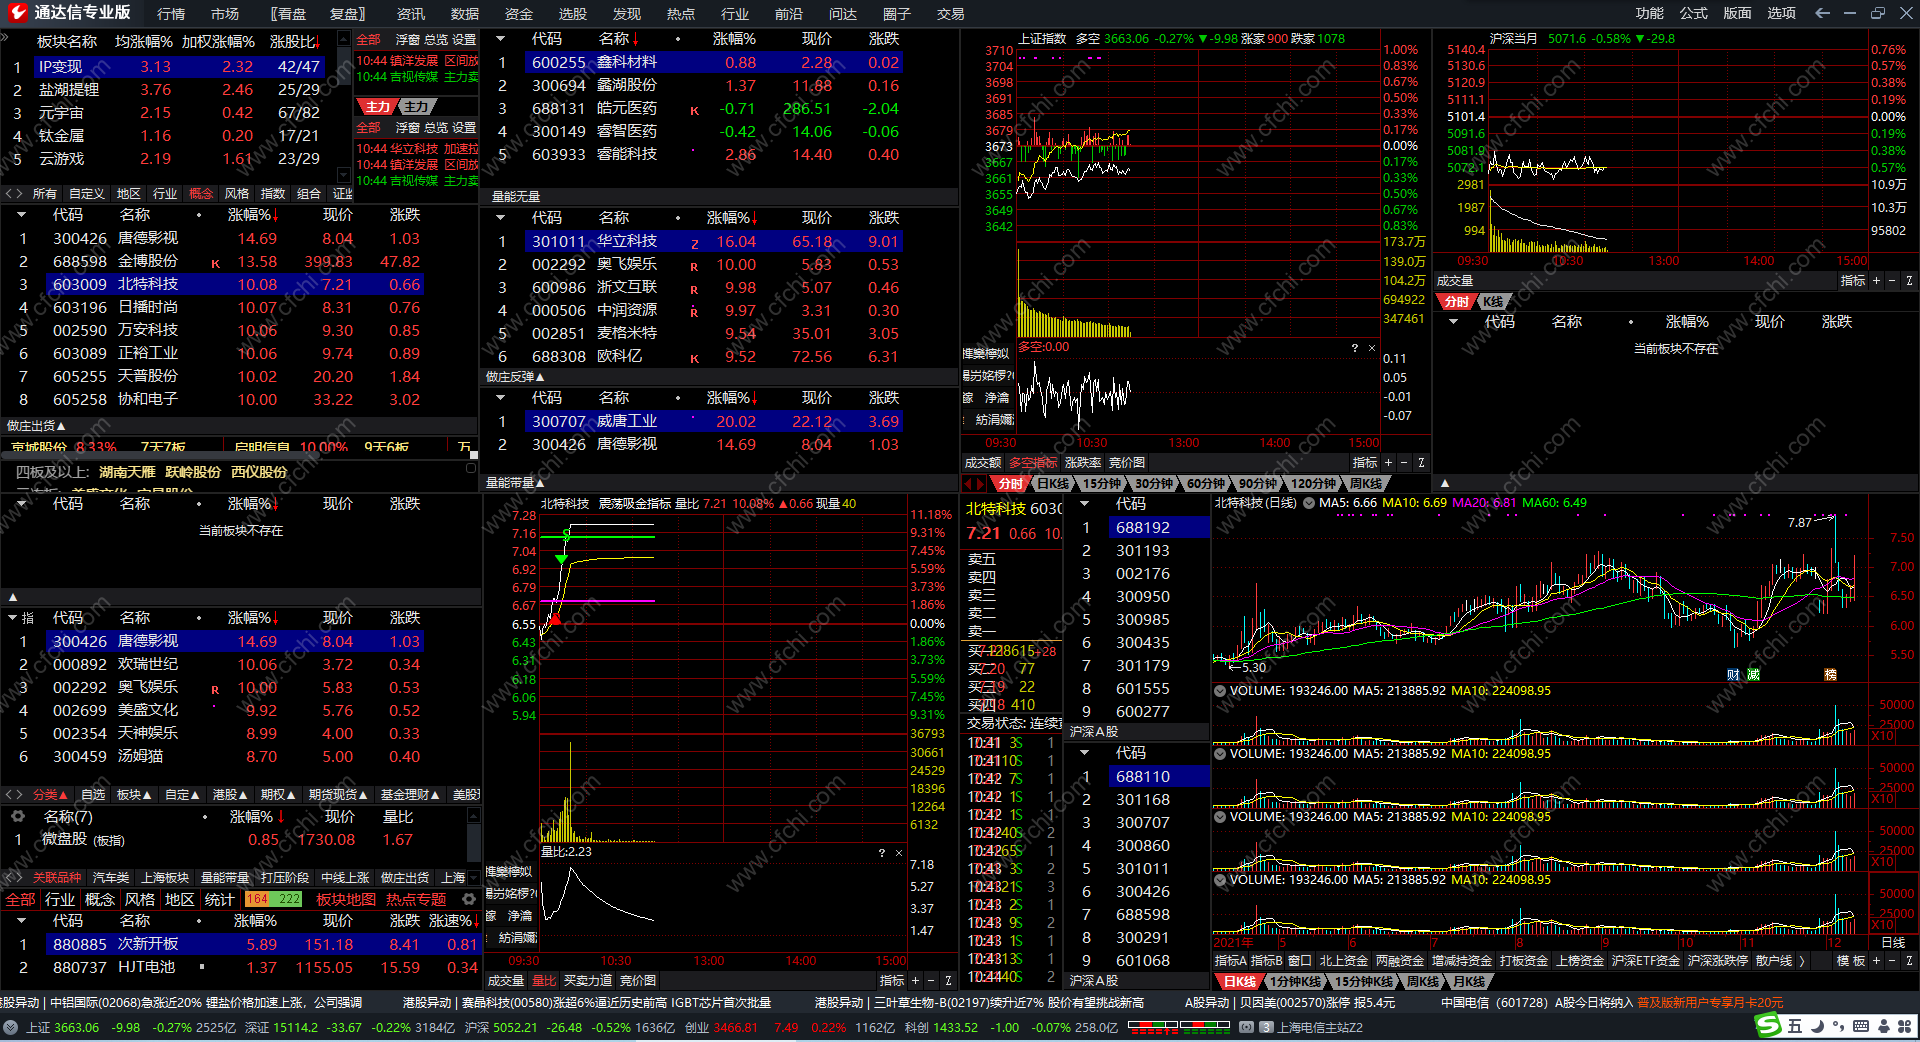Expand the 量能带量▲ panel selector
The image size is (1920, 1042).
point(515,483)
